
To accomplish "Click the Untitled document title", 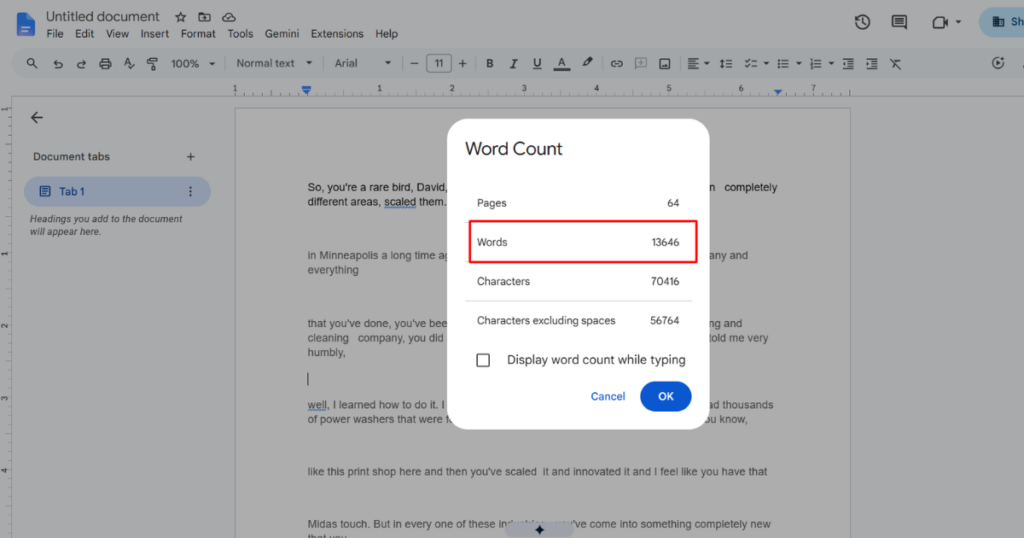I will point(103,17).
